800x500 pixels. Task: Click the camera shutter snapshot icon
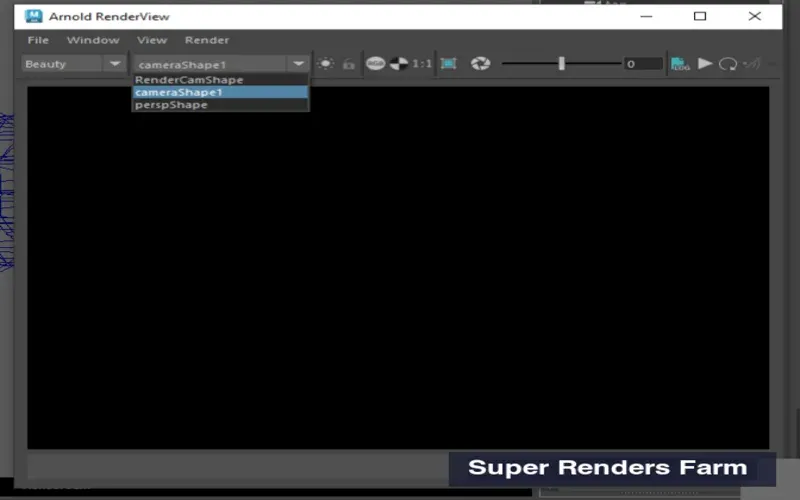(480, 63)
